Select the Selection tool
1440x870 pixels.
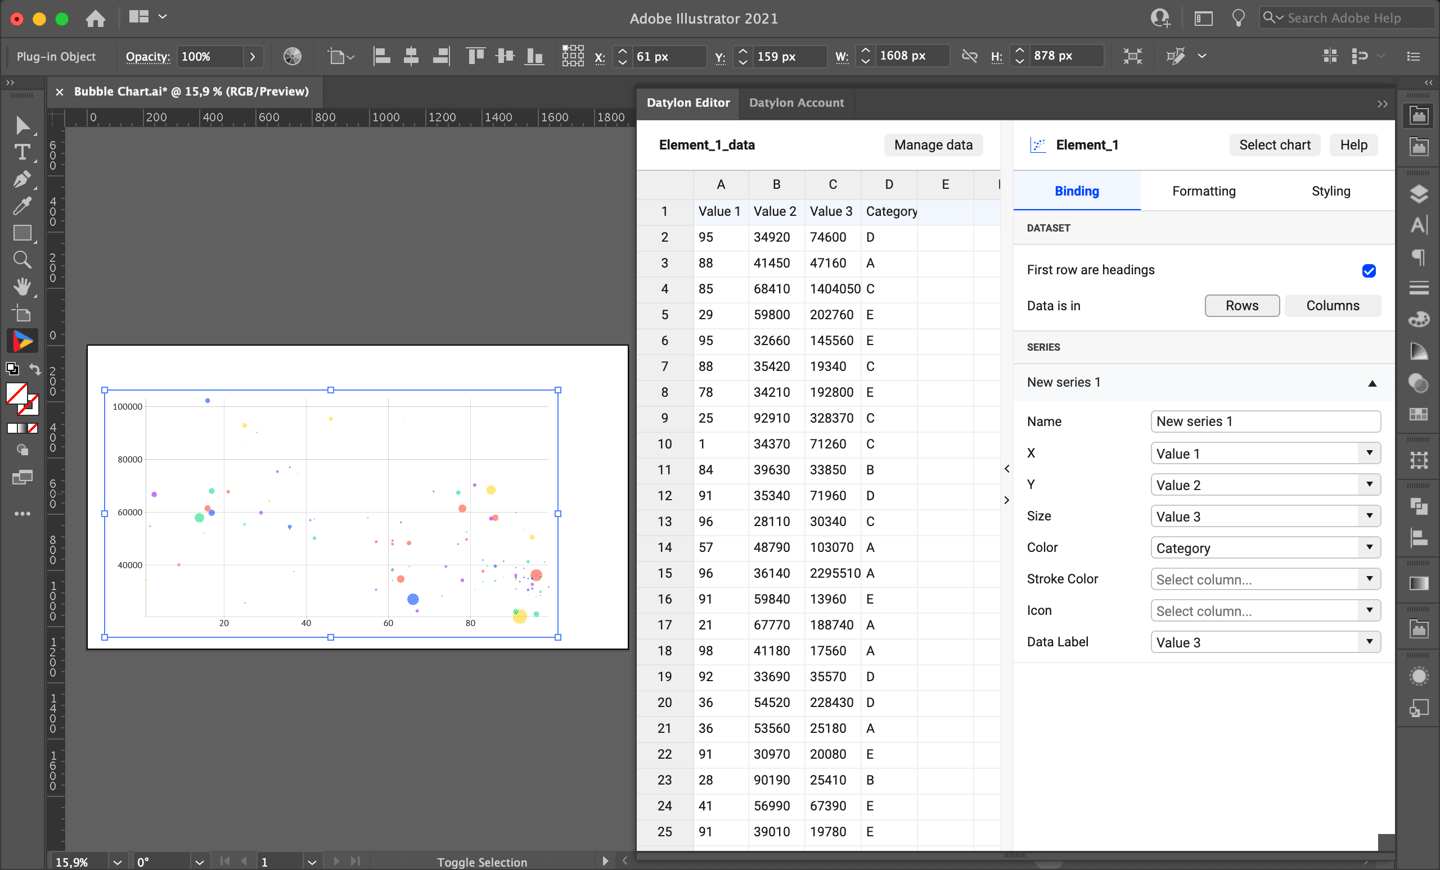22,125
